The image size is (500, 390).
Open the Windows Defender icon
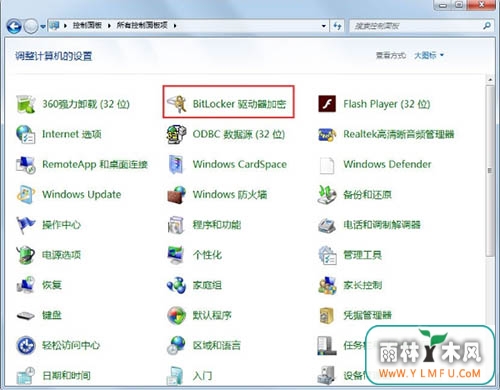327,165
